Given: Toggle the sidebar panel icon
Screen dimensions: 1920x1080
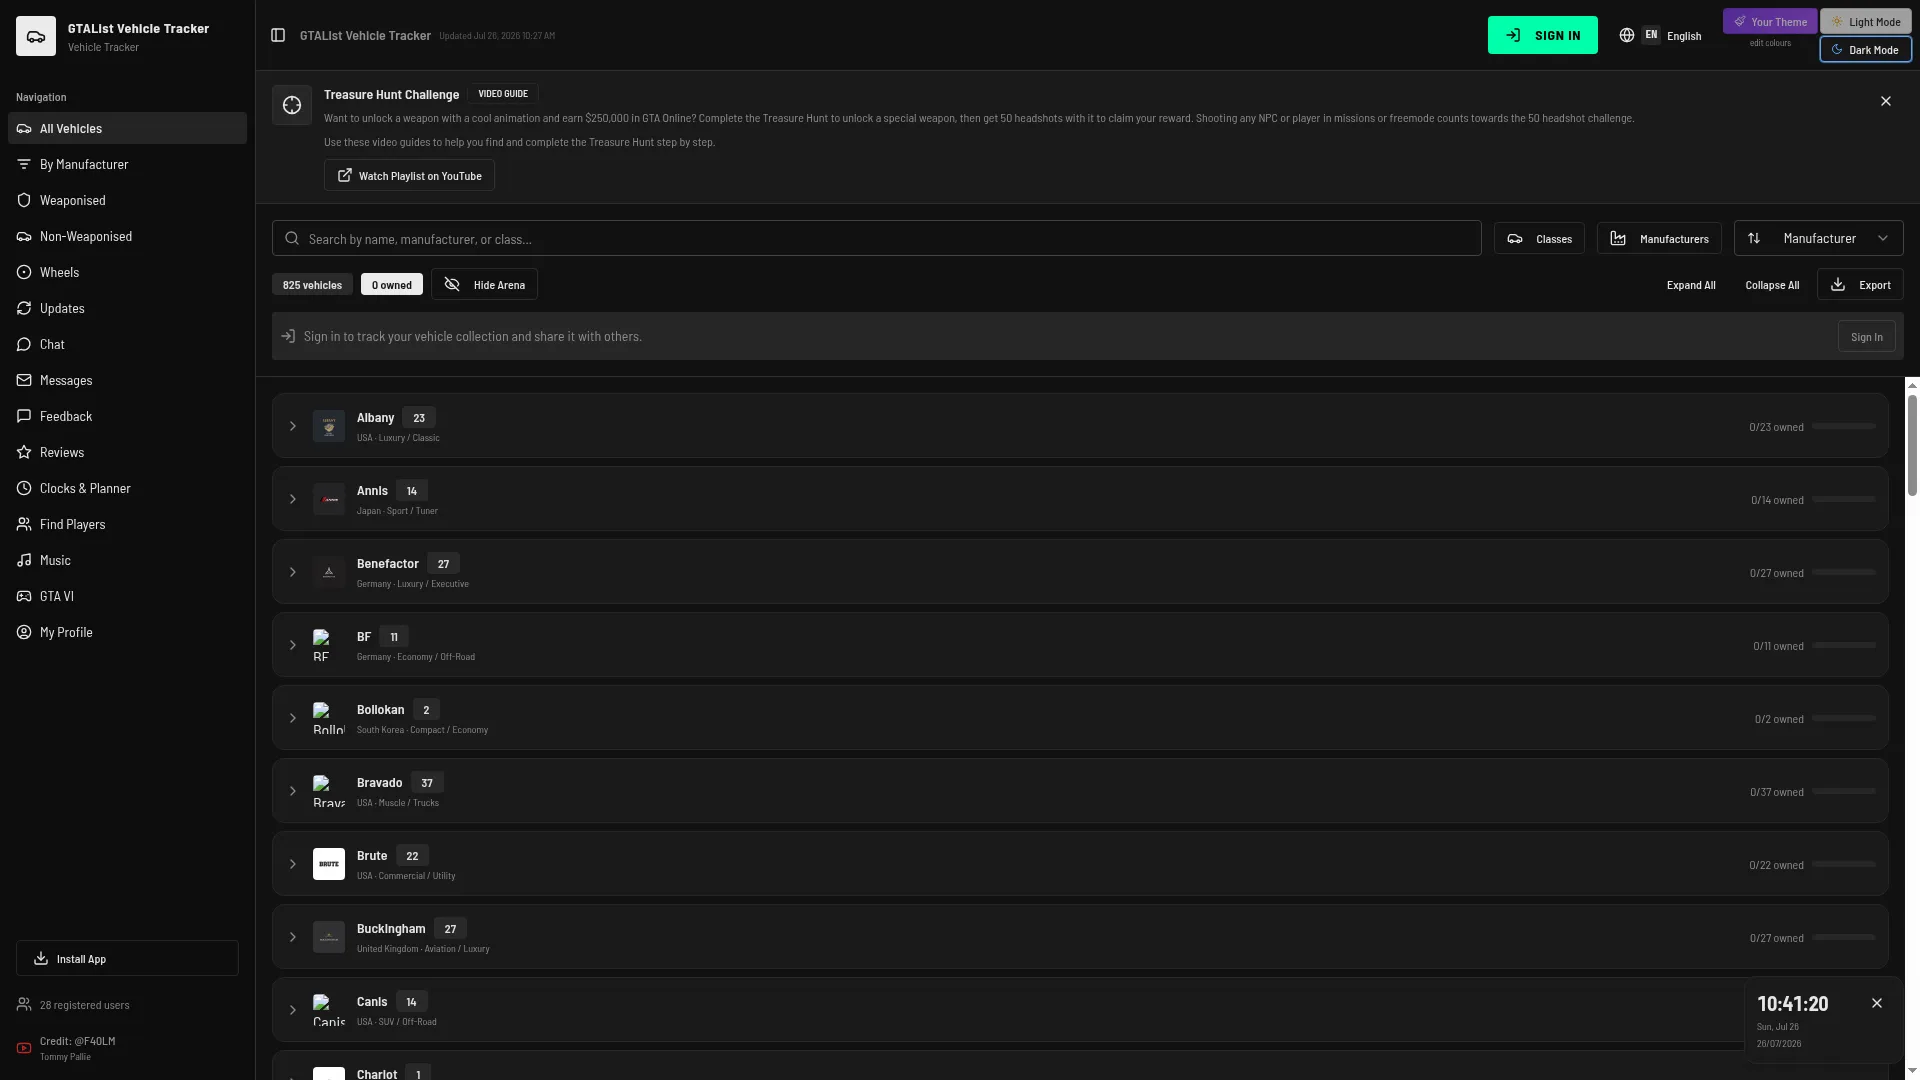Looking at the screenshot, I should click(x=278, y=35).
